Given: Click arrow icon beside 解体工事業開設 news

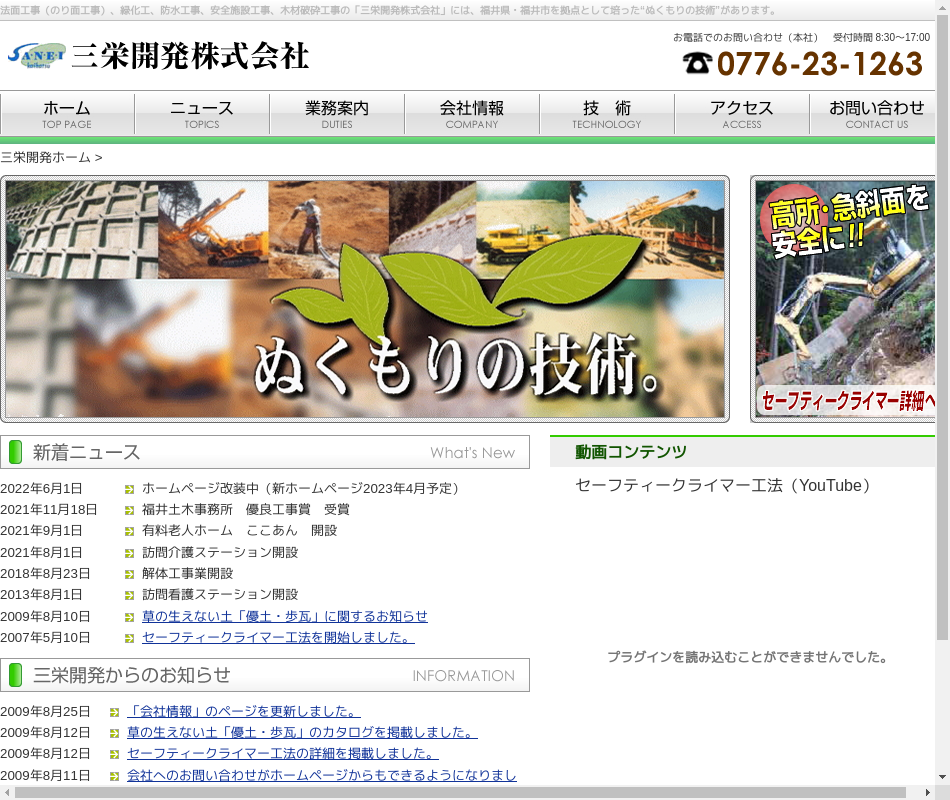Looking at the screenshot, I should [130, 574].
